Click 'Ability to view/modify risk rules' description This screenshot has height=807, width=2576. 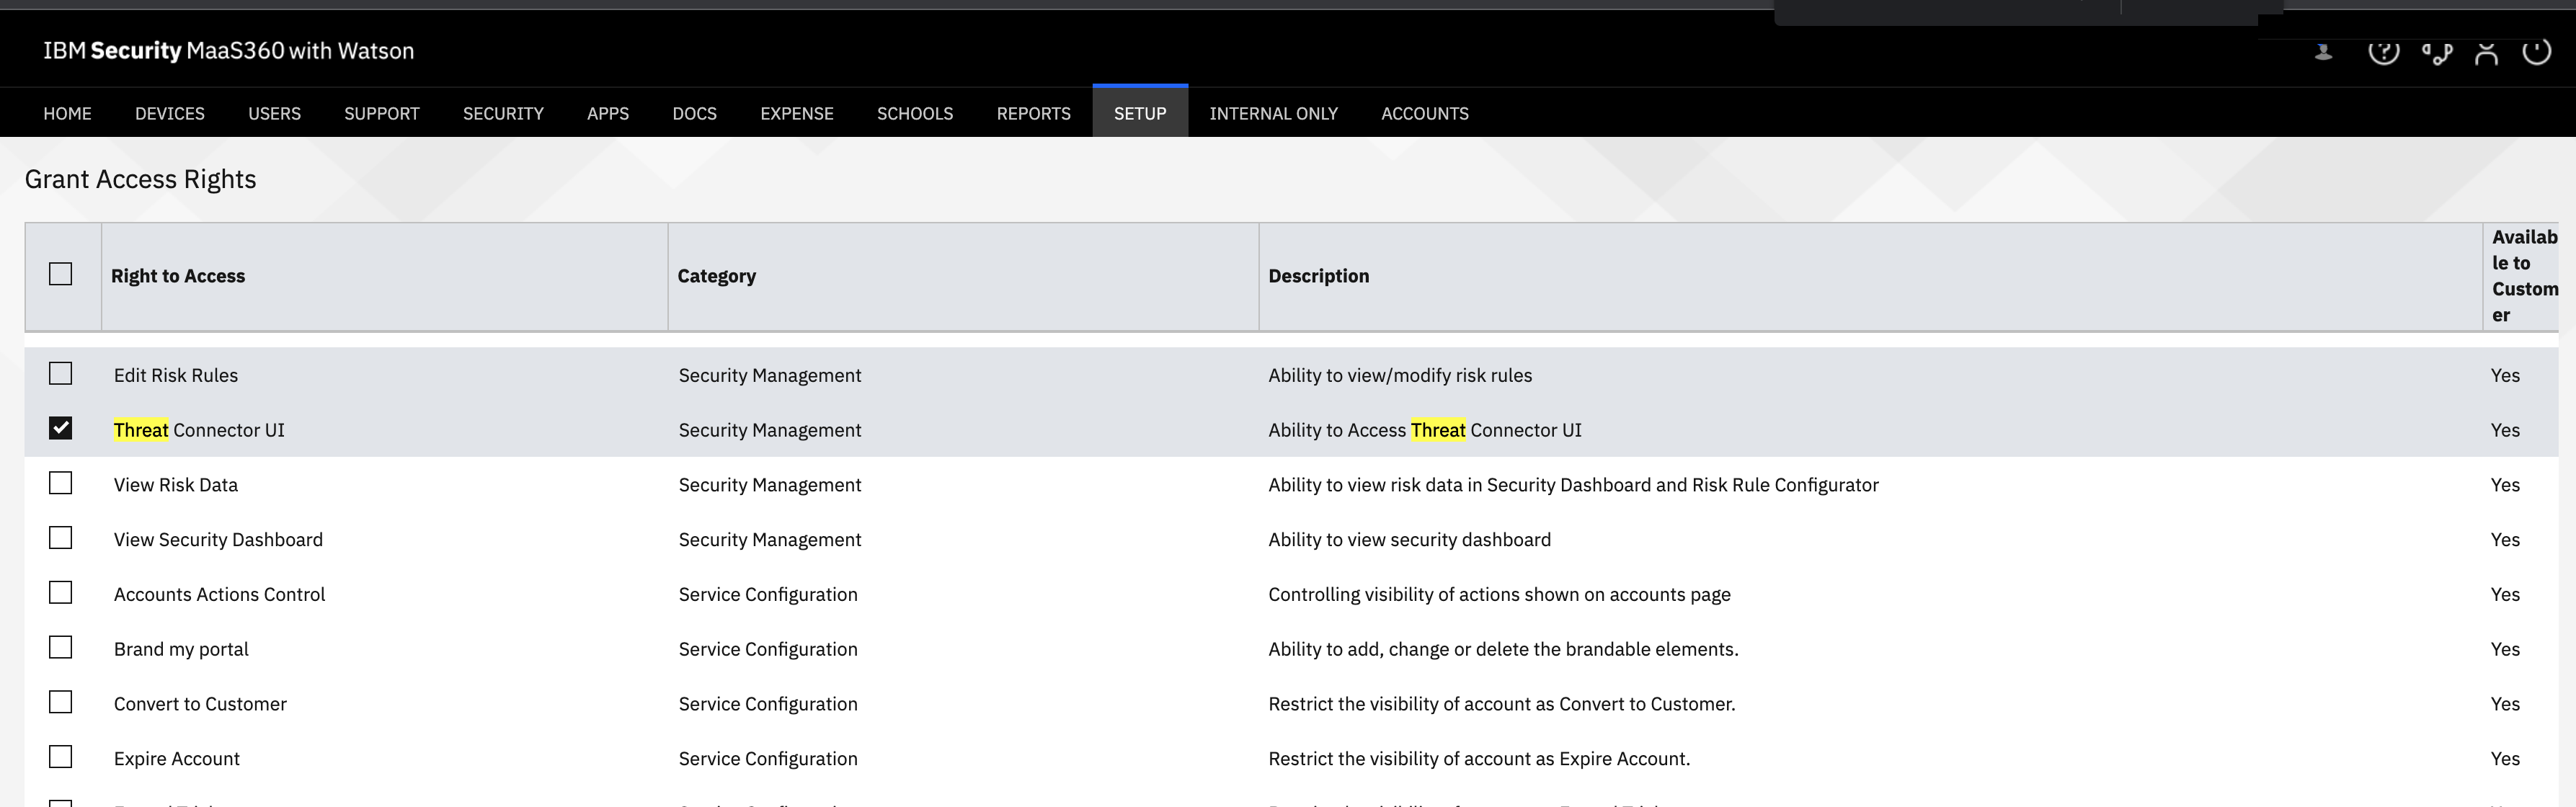click(1400, 375)
